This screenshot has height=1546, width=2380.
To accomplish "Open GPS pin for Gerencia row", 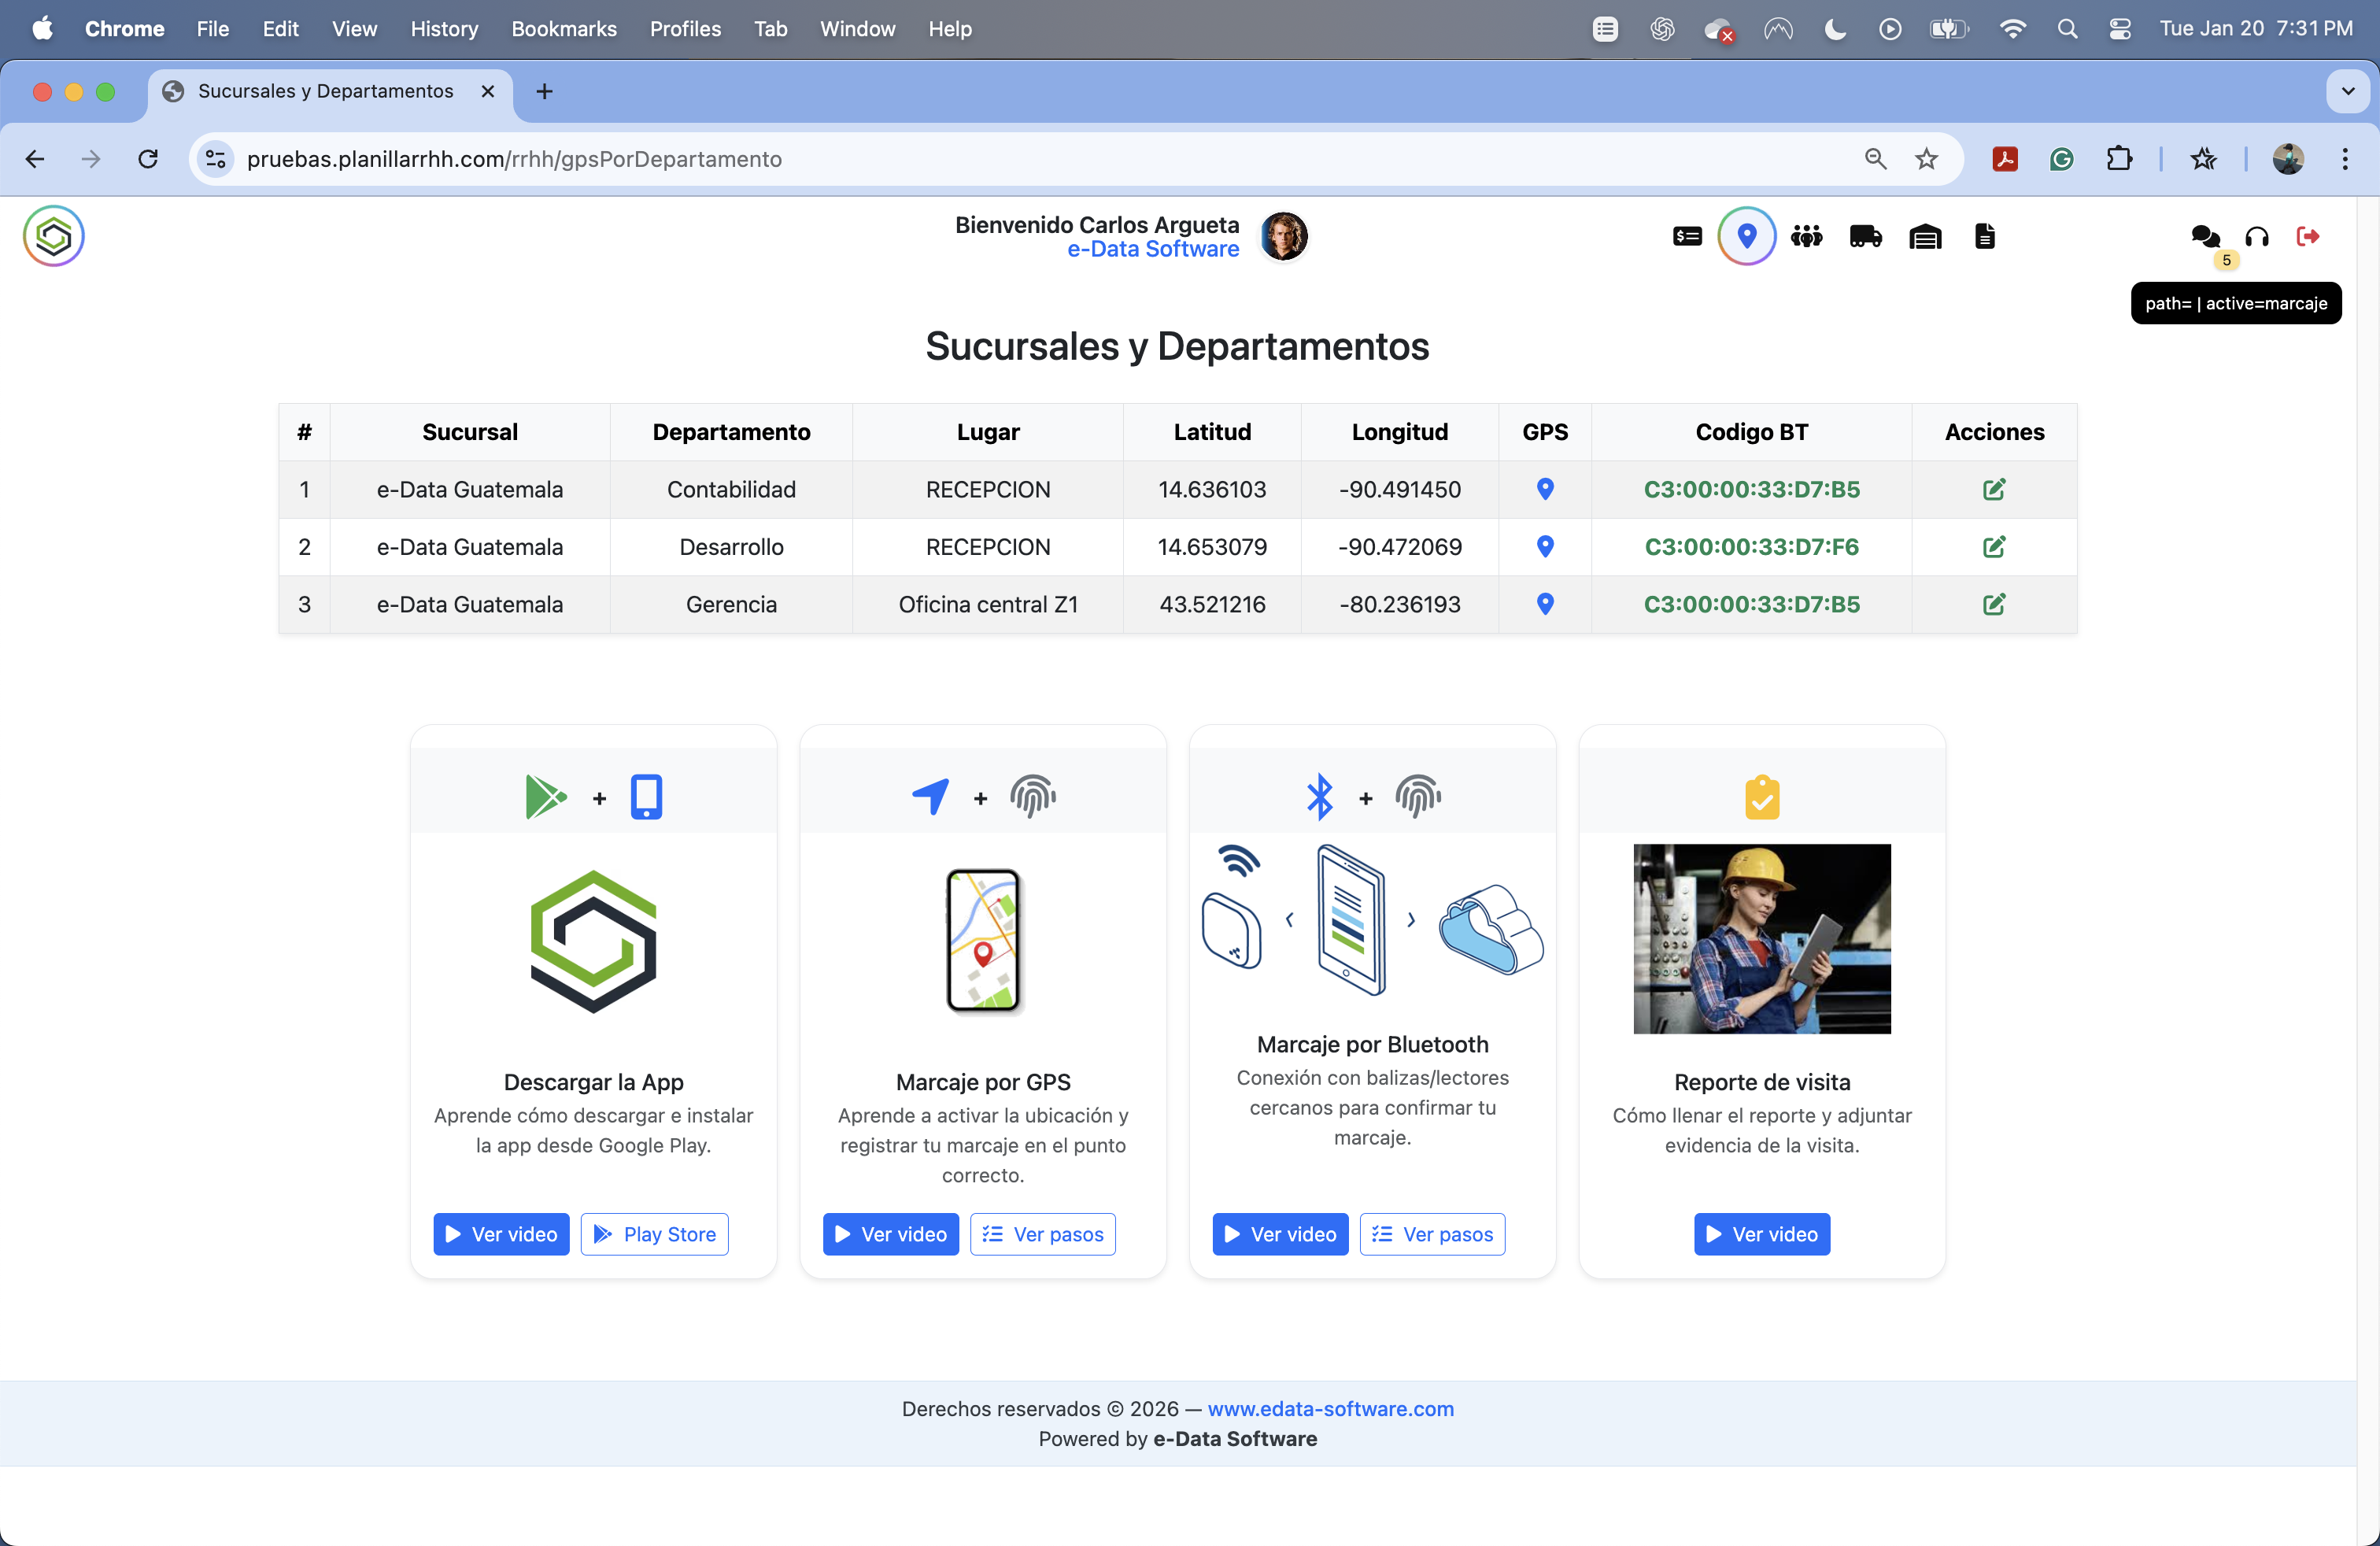I will (x=1545, y=604).
